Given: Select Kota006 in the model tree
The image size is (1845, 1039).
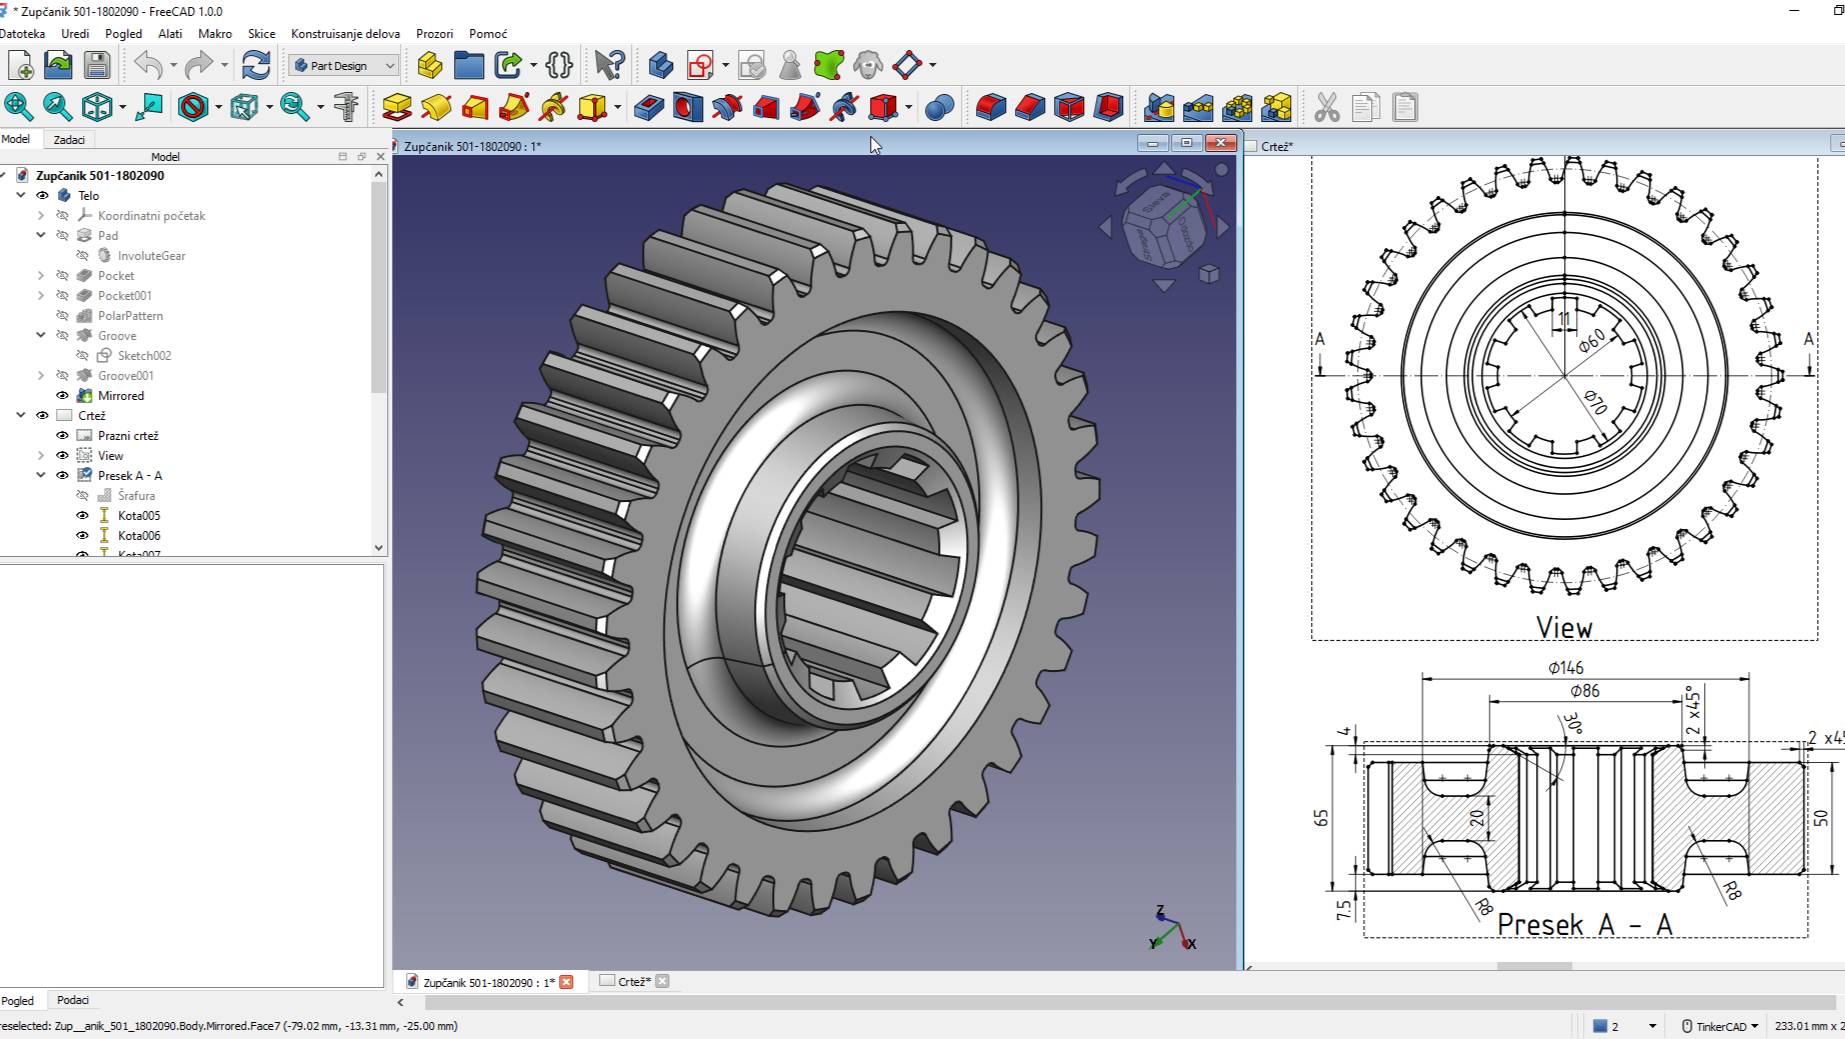Looking at the screenshot, I should coord(139,536).
